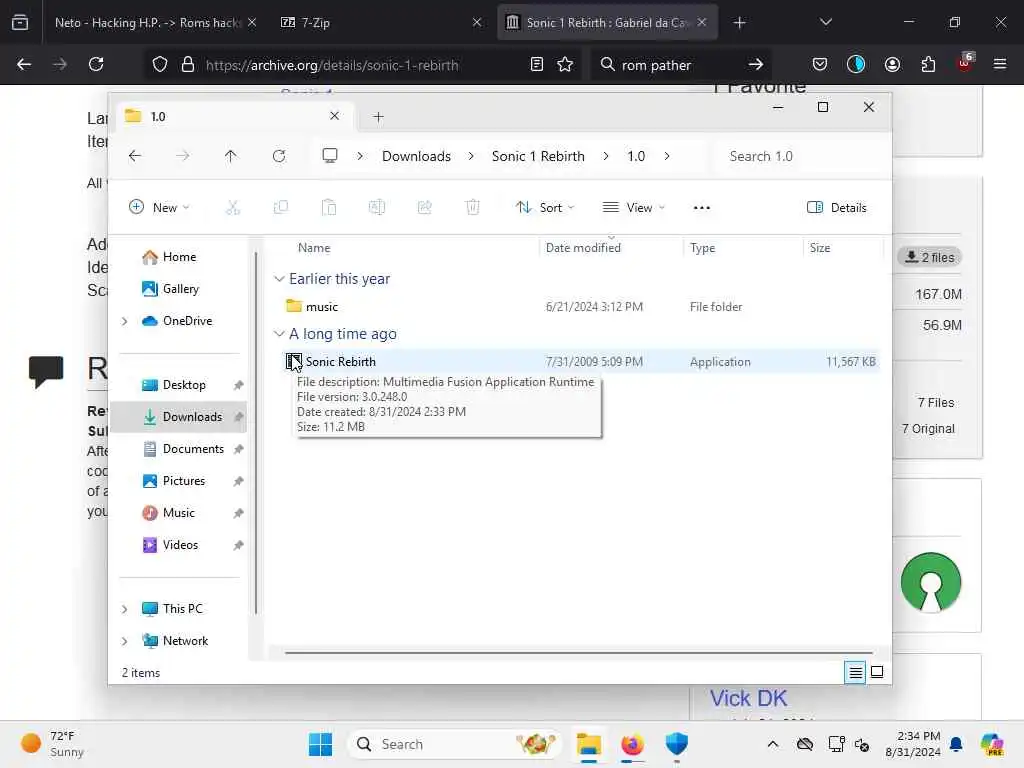Viewport: 1024px width, 768px height.
Task: Click the horizontal scrollbar in file list
Action: (579, 652)
